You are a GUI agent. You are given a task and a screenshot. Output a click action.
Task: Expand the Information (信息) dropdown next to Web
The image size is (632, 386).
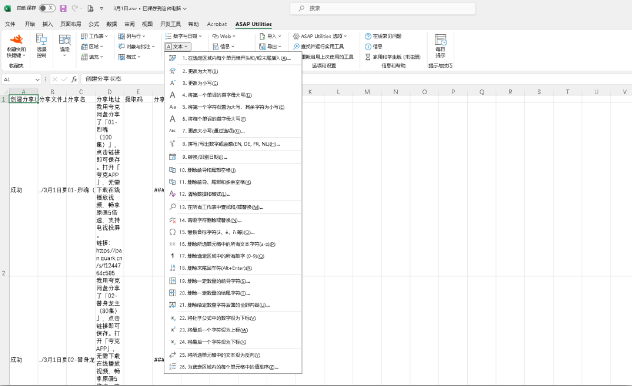click(223, 46)
